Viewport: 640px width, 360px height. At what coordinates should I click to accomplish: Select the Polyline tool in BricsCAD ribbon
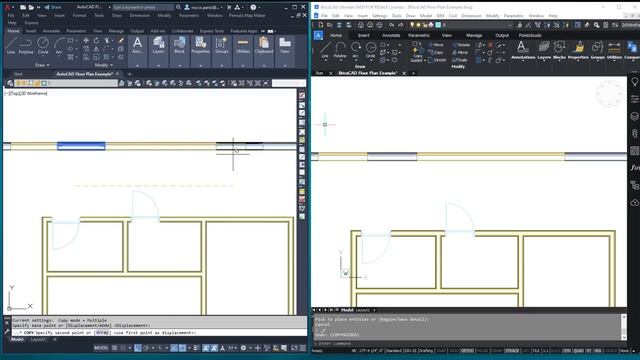pyautogui.click(x=340, y=50)
